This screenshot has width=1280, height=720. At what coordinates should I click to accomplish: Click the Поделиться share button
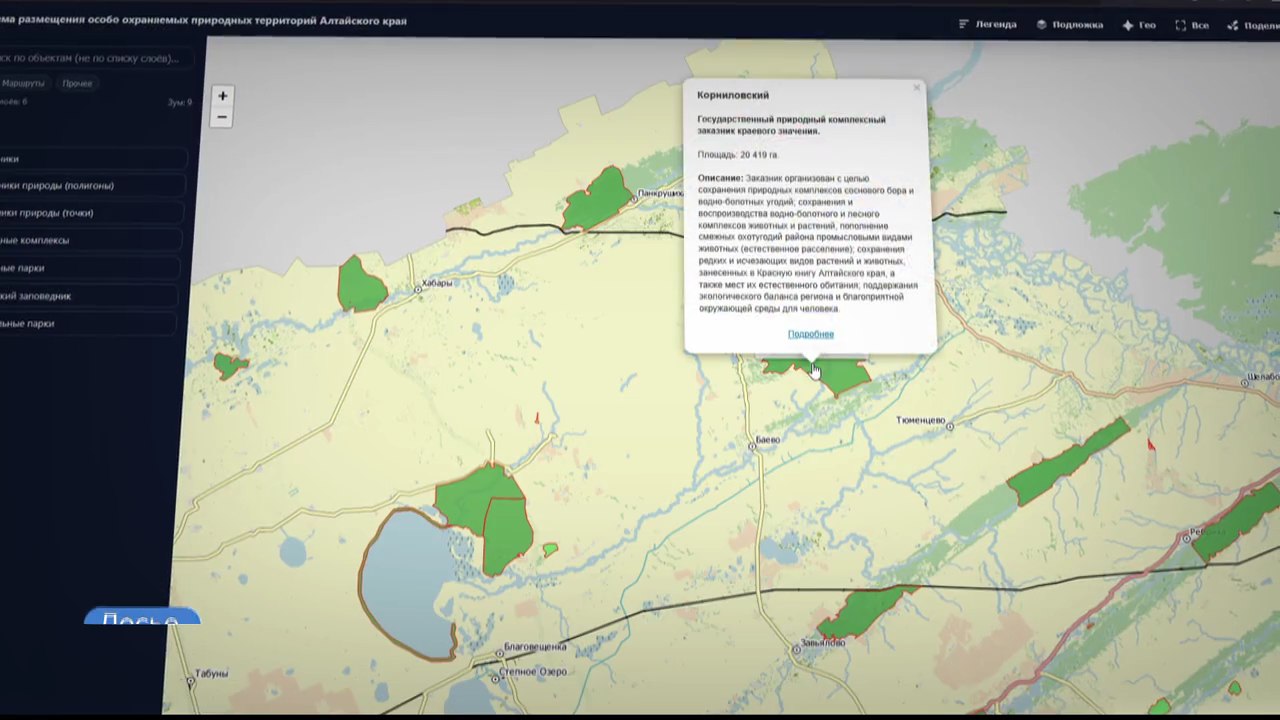tap(1254, 26)
